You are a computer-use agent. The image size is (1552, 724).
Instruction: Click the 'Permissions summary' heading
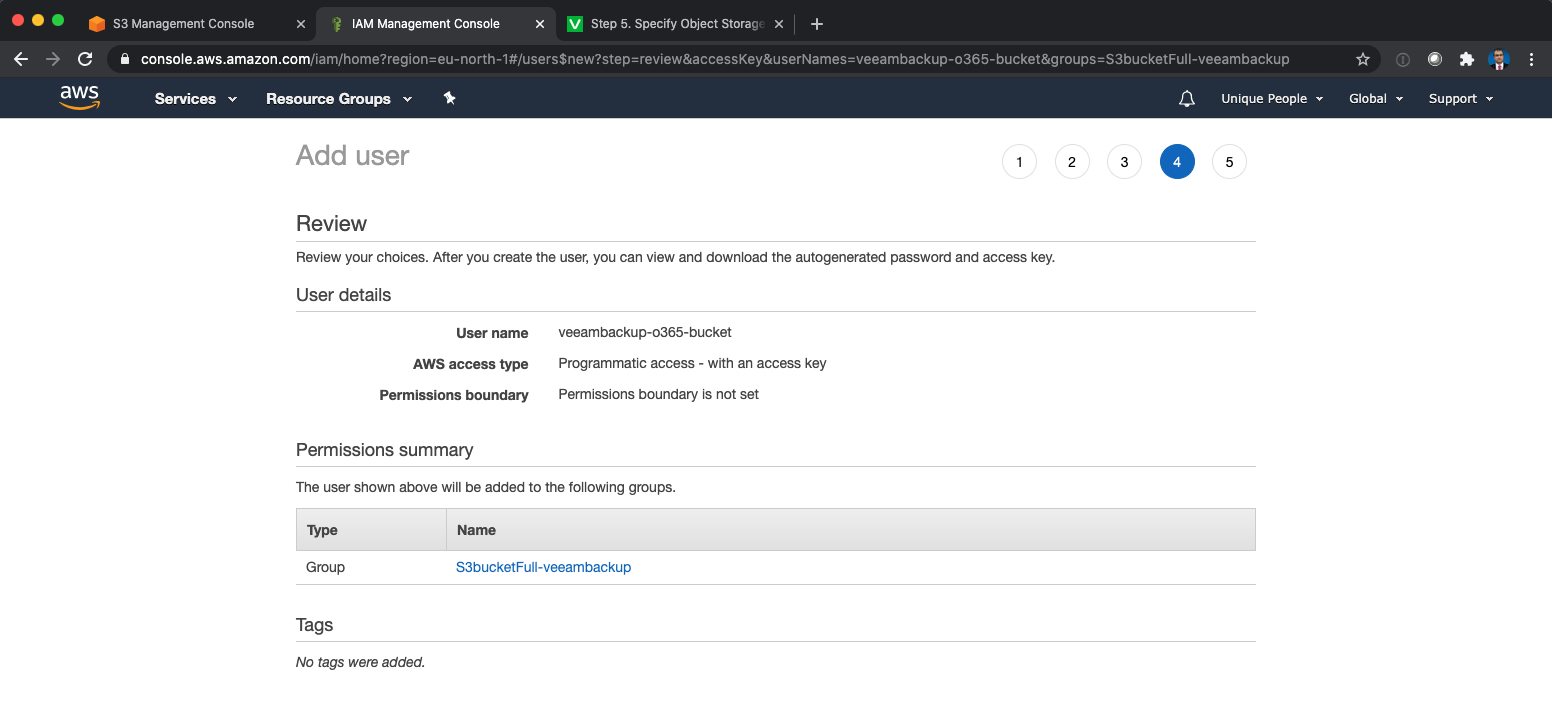point(384,450)
